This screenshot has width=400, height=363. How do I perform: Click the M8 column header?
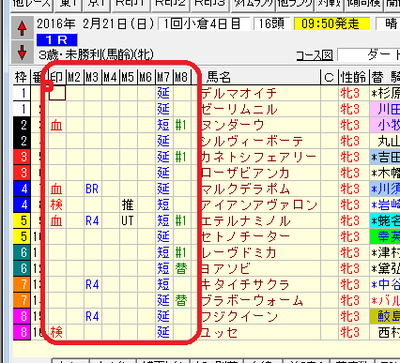click(x=182, y=77)
